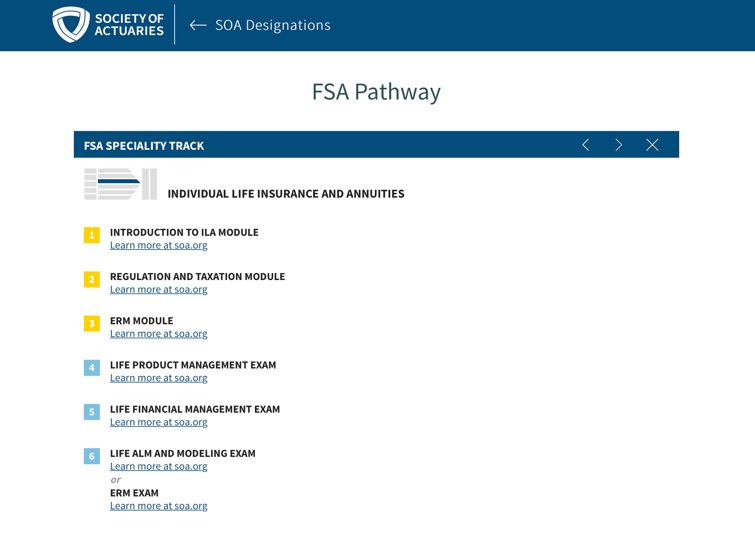This screenshot has height=547, width=755.
Task: Click the blue number 4 step badge
Action: coord(92,368)
